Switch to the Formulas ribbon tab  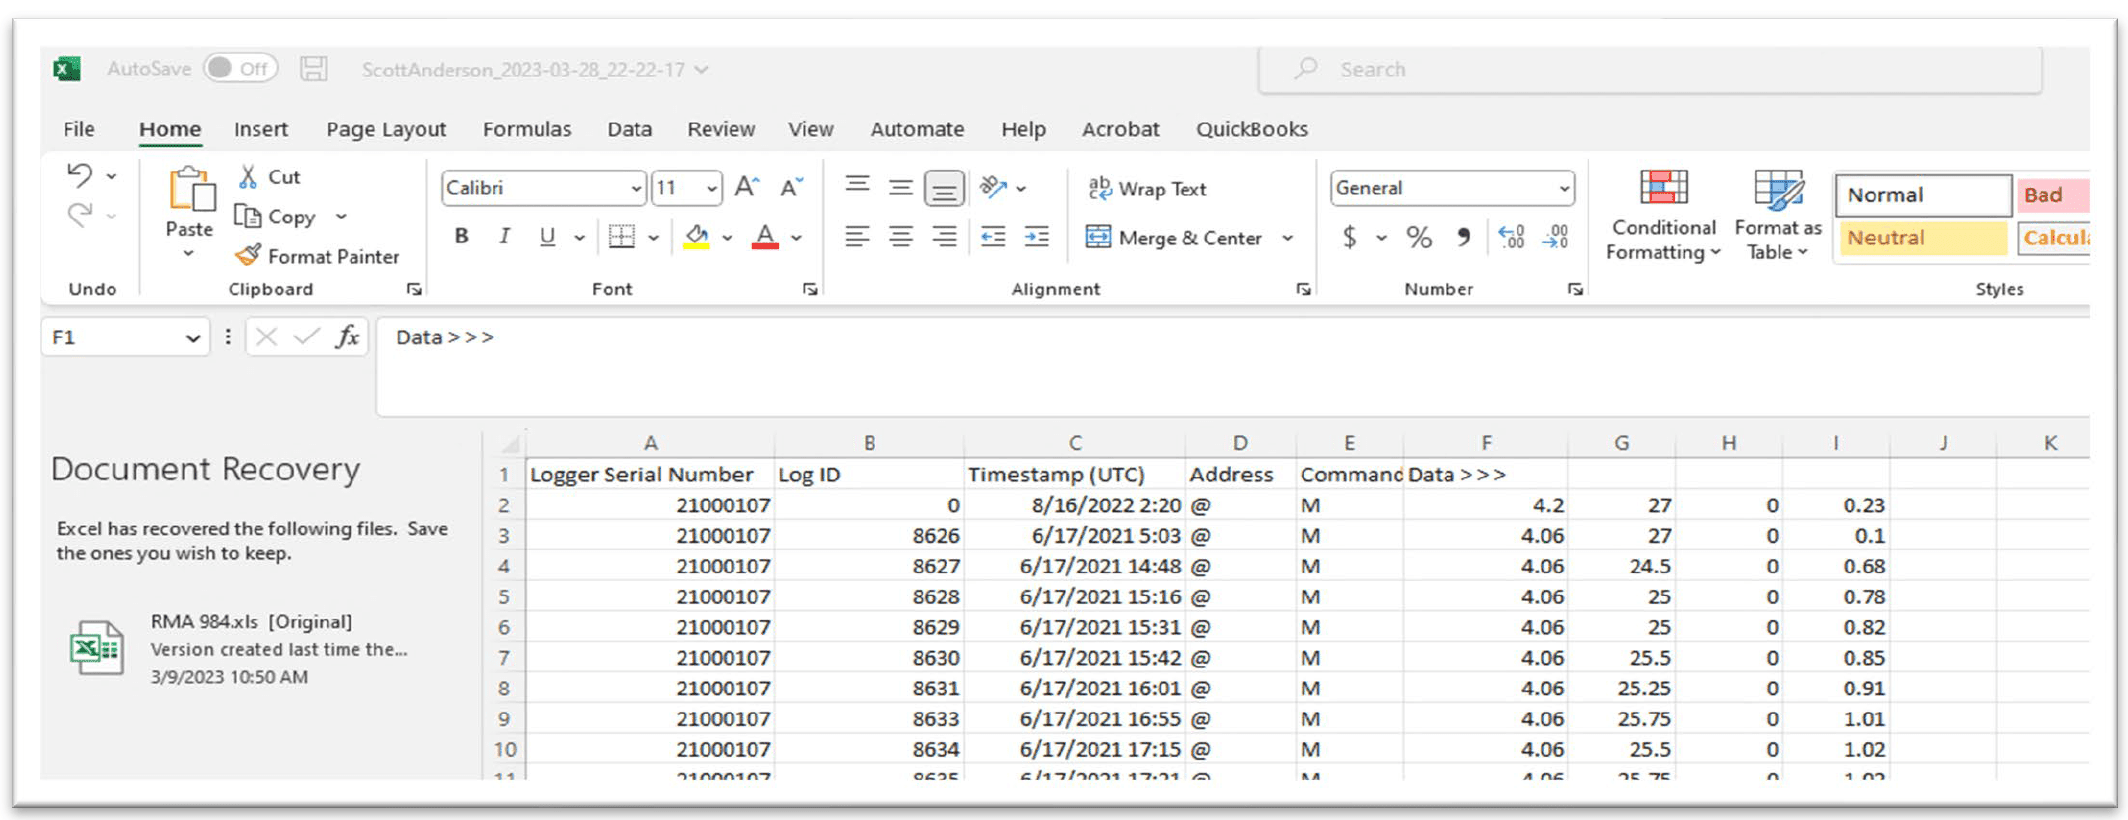point(526,129)
